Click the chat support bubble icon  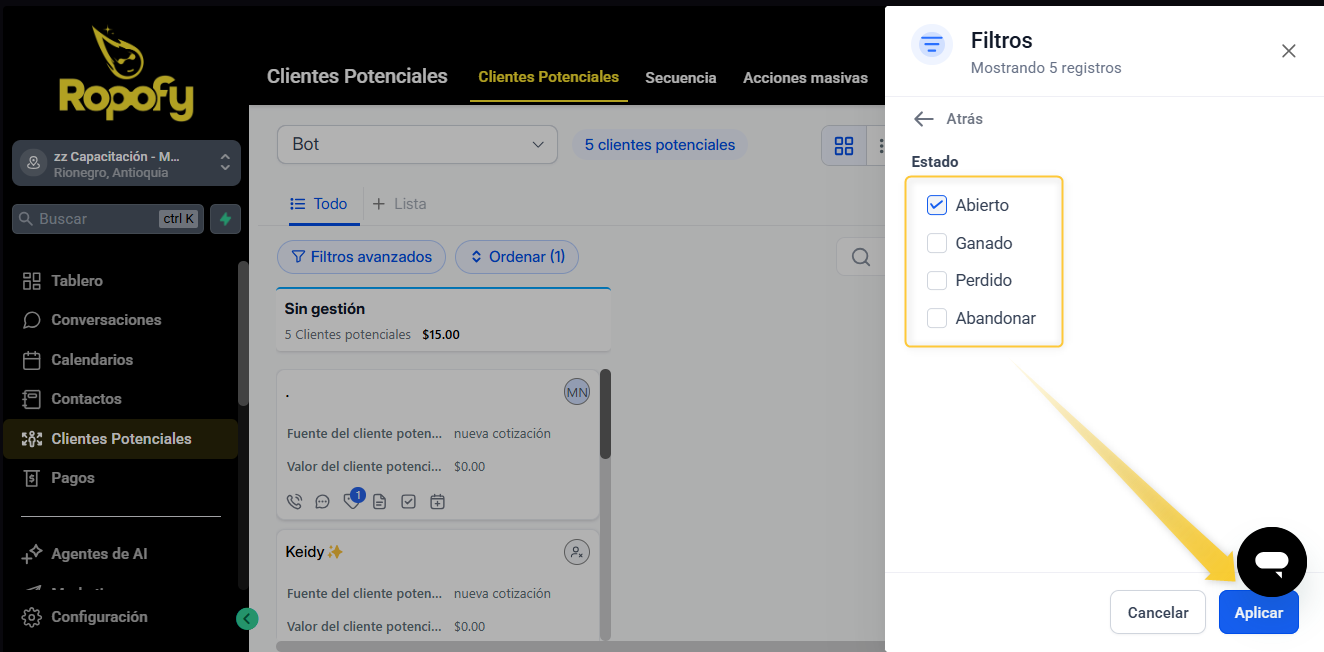pyautogui.click(x=1271, y=562)
